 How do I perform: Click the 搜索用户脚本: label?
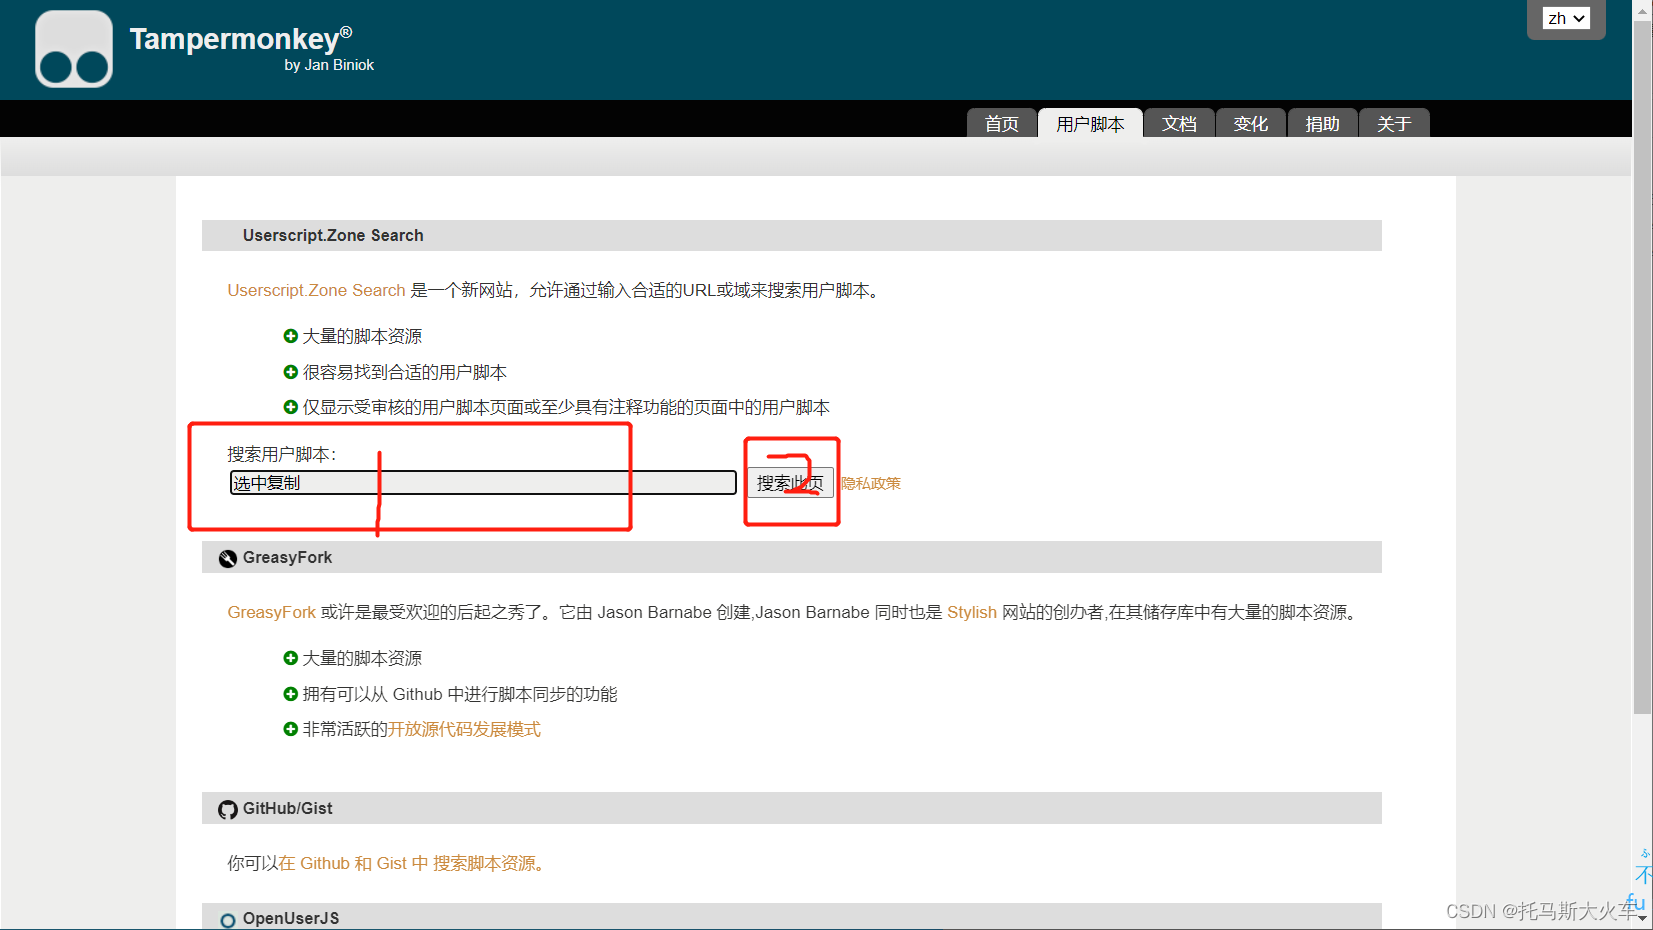[x=282, y=454]
